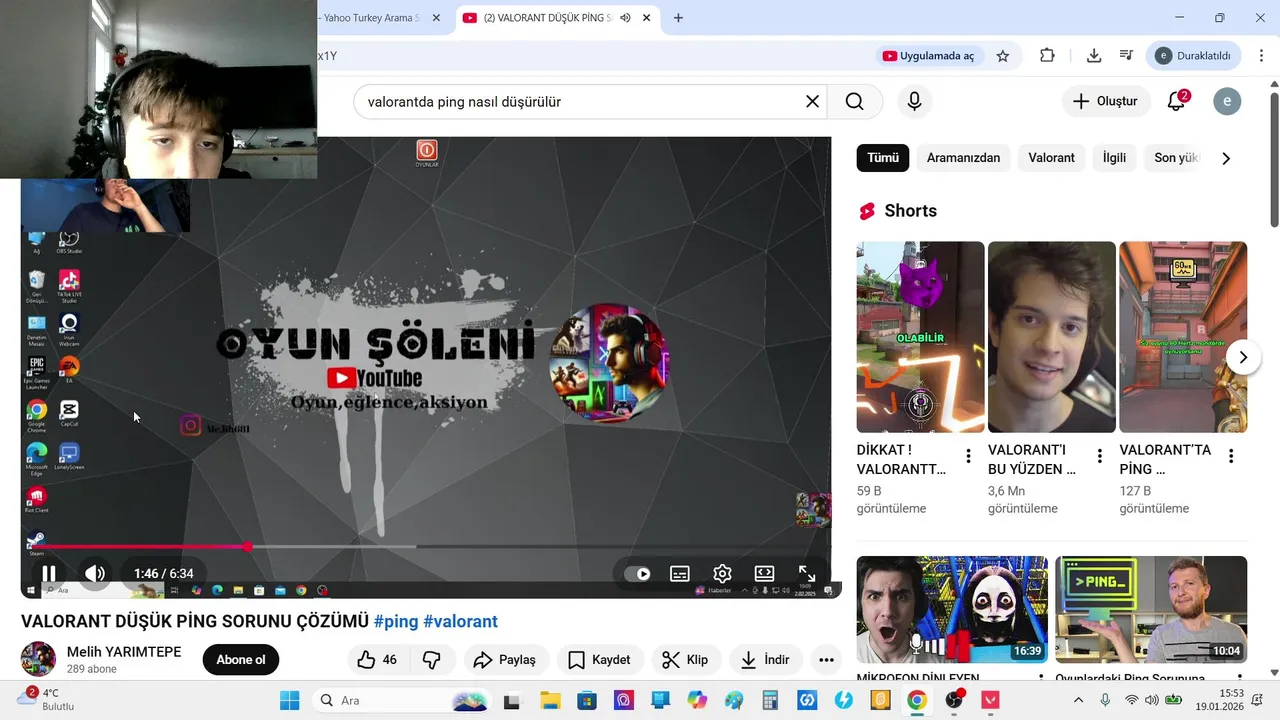Switch to theater mode view

click(x=764, y=574)
